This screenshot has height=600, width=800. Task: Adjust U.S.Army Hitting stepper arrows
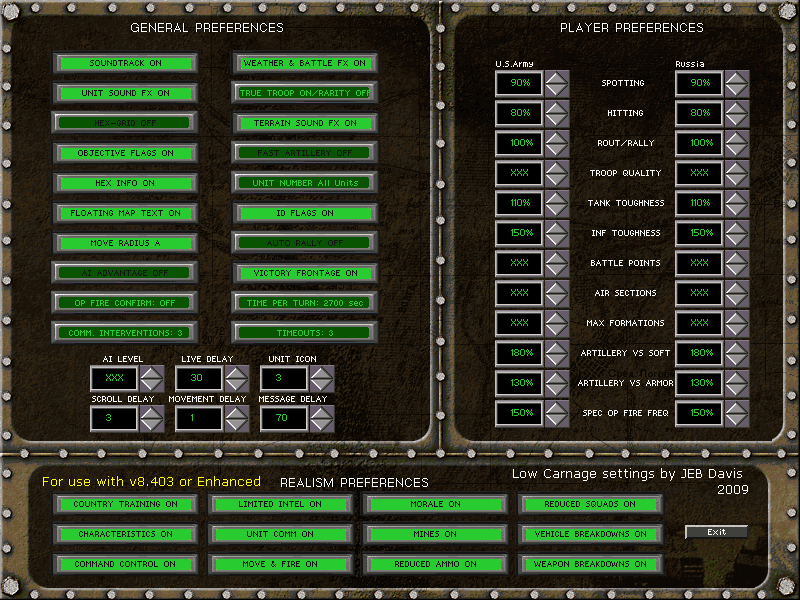557,113
